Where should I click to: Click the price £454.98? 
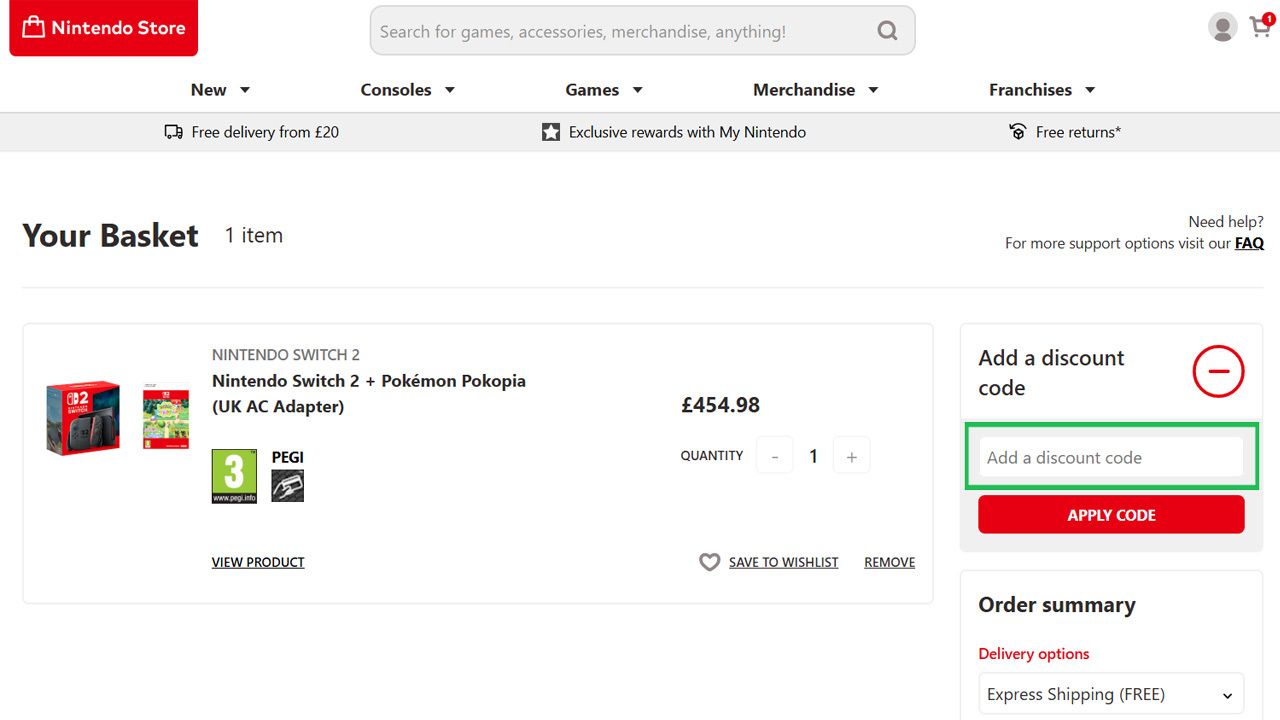click(720, 405)
